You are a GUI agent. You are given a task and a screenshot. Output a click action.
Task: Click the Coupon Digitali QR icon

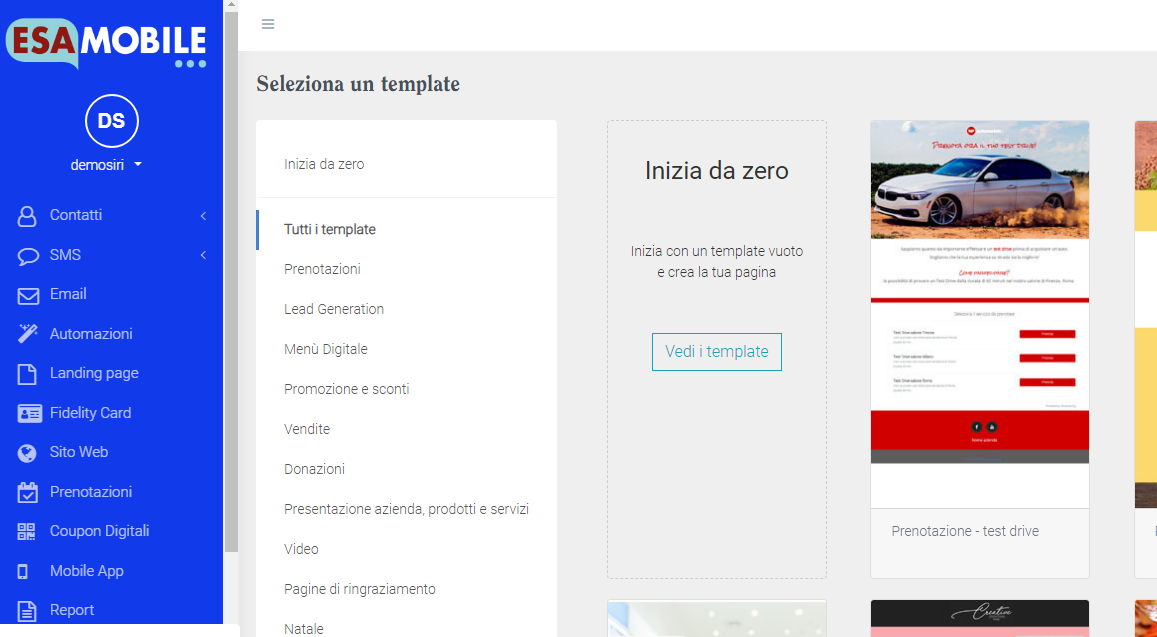(27, 531)
